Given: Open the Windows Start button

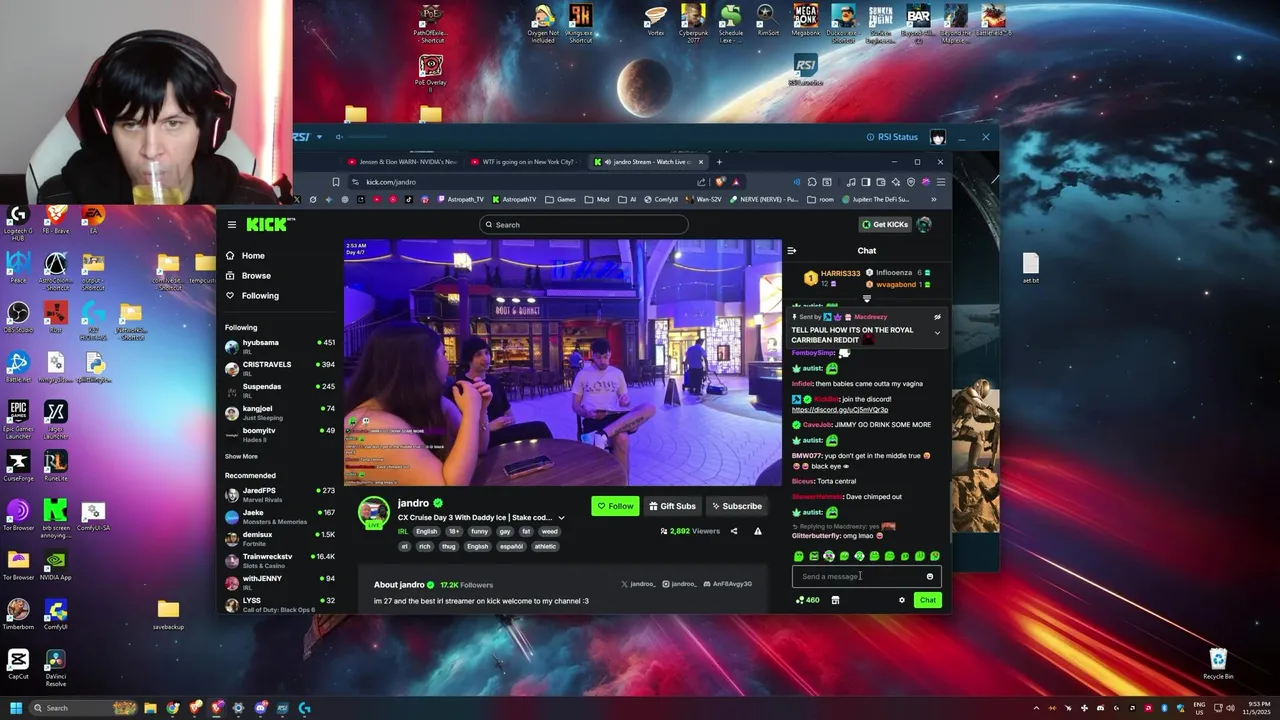Looking at the screenshot, I should click(x=16, y=708).
